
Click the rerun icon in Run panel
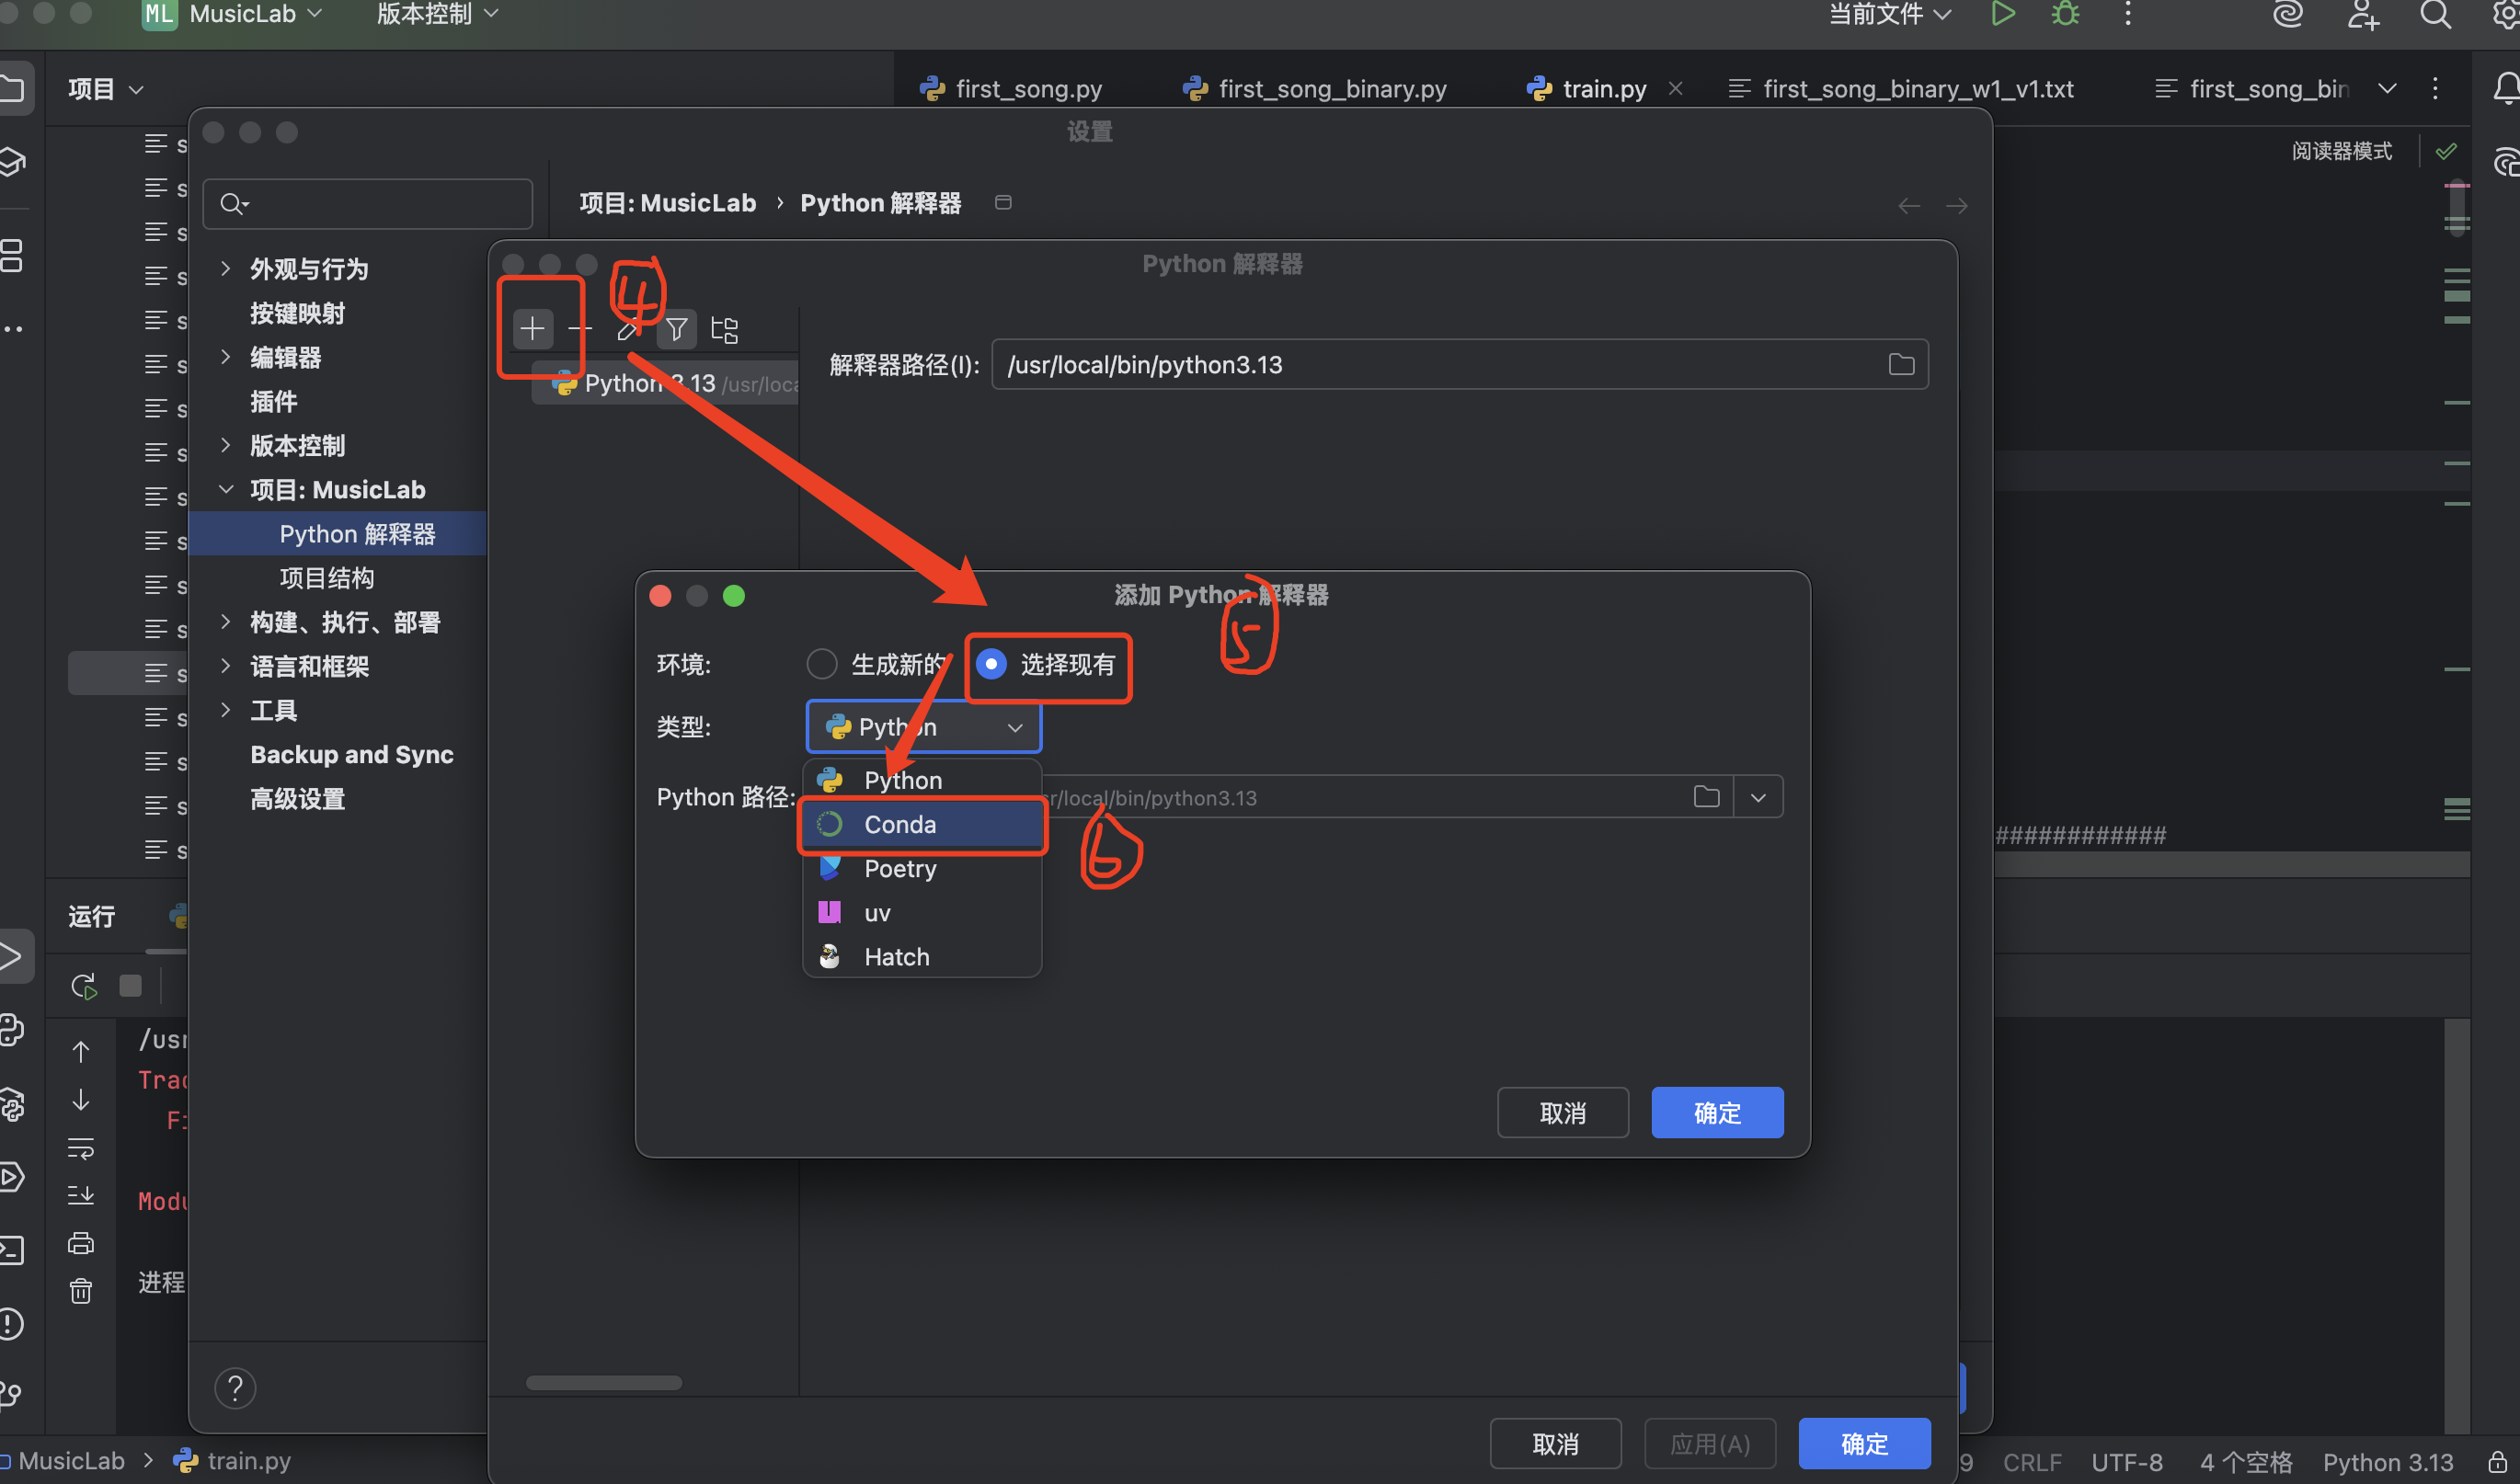[84, 987]
